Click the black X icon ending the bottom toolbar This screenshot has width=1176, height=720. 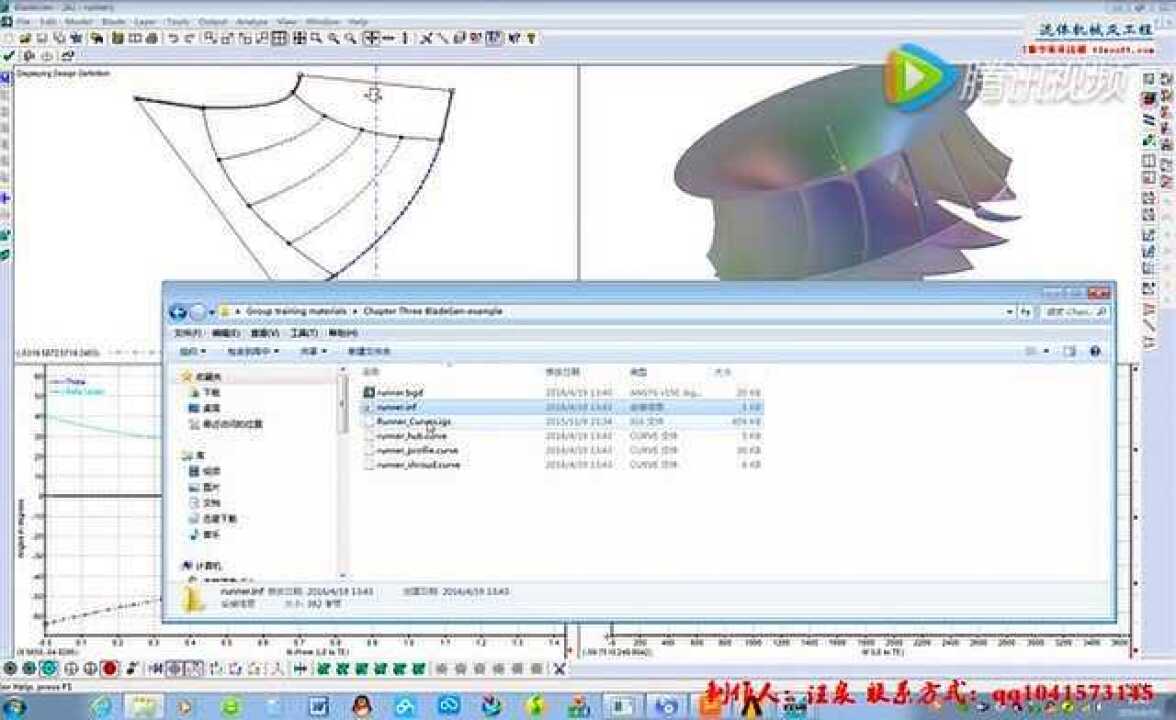(559, 668)
